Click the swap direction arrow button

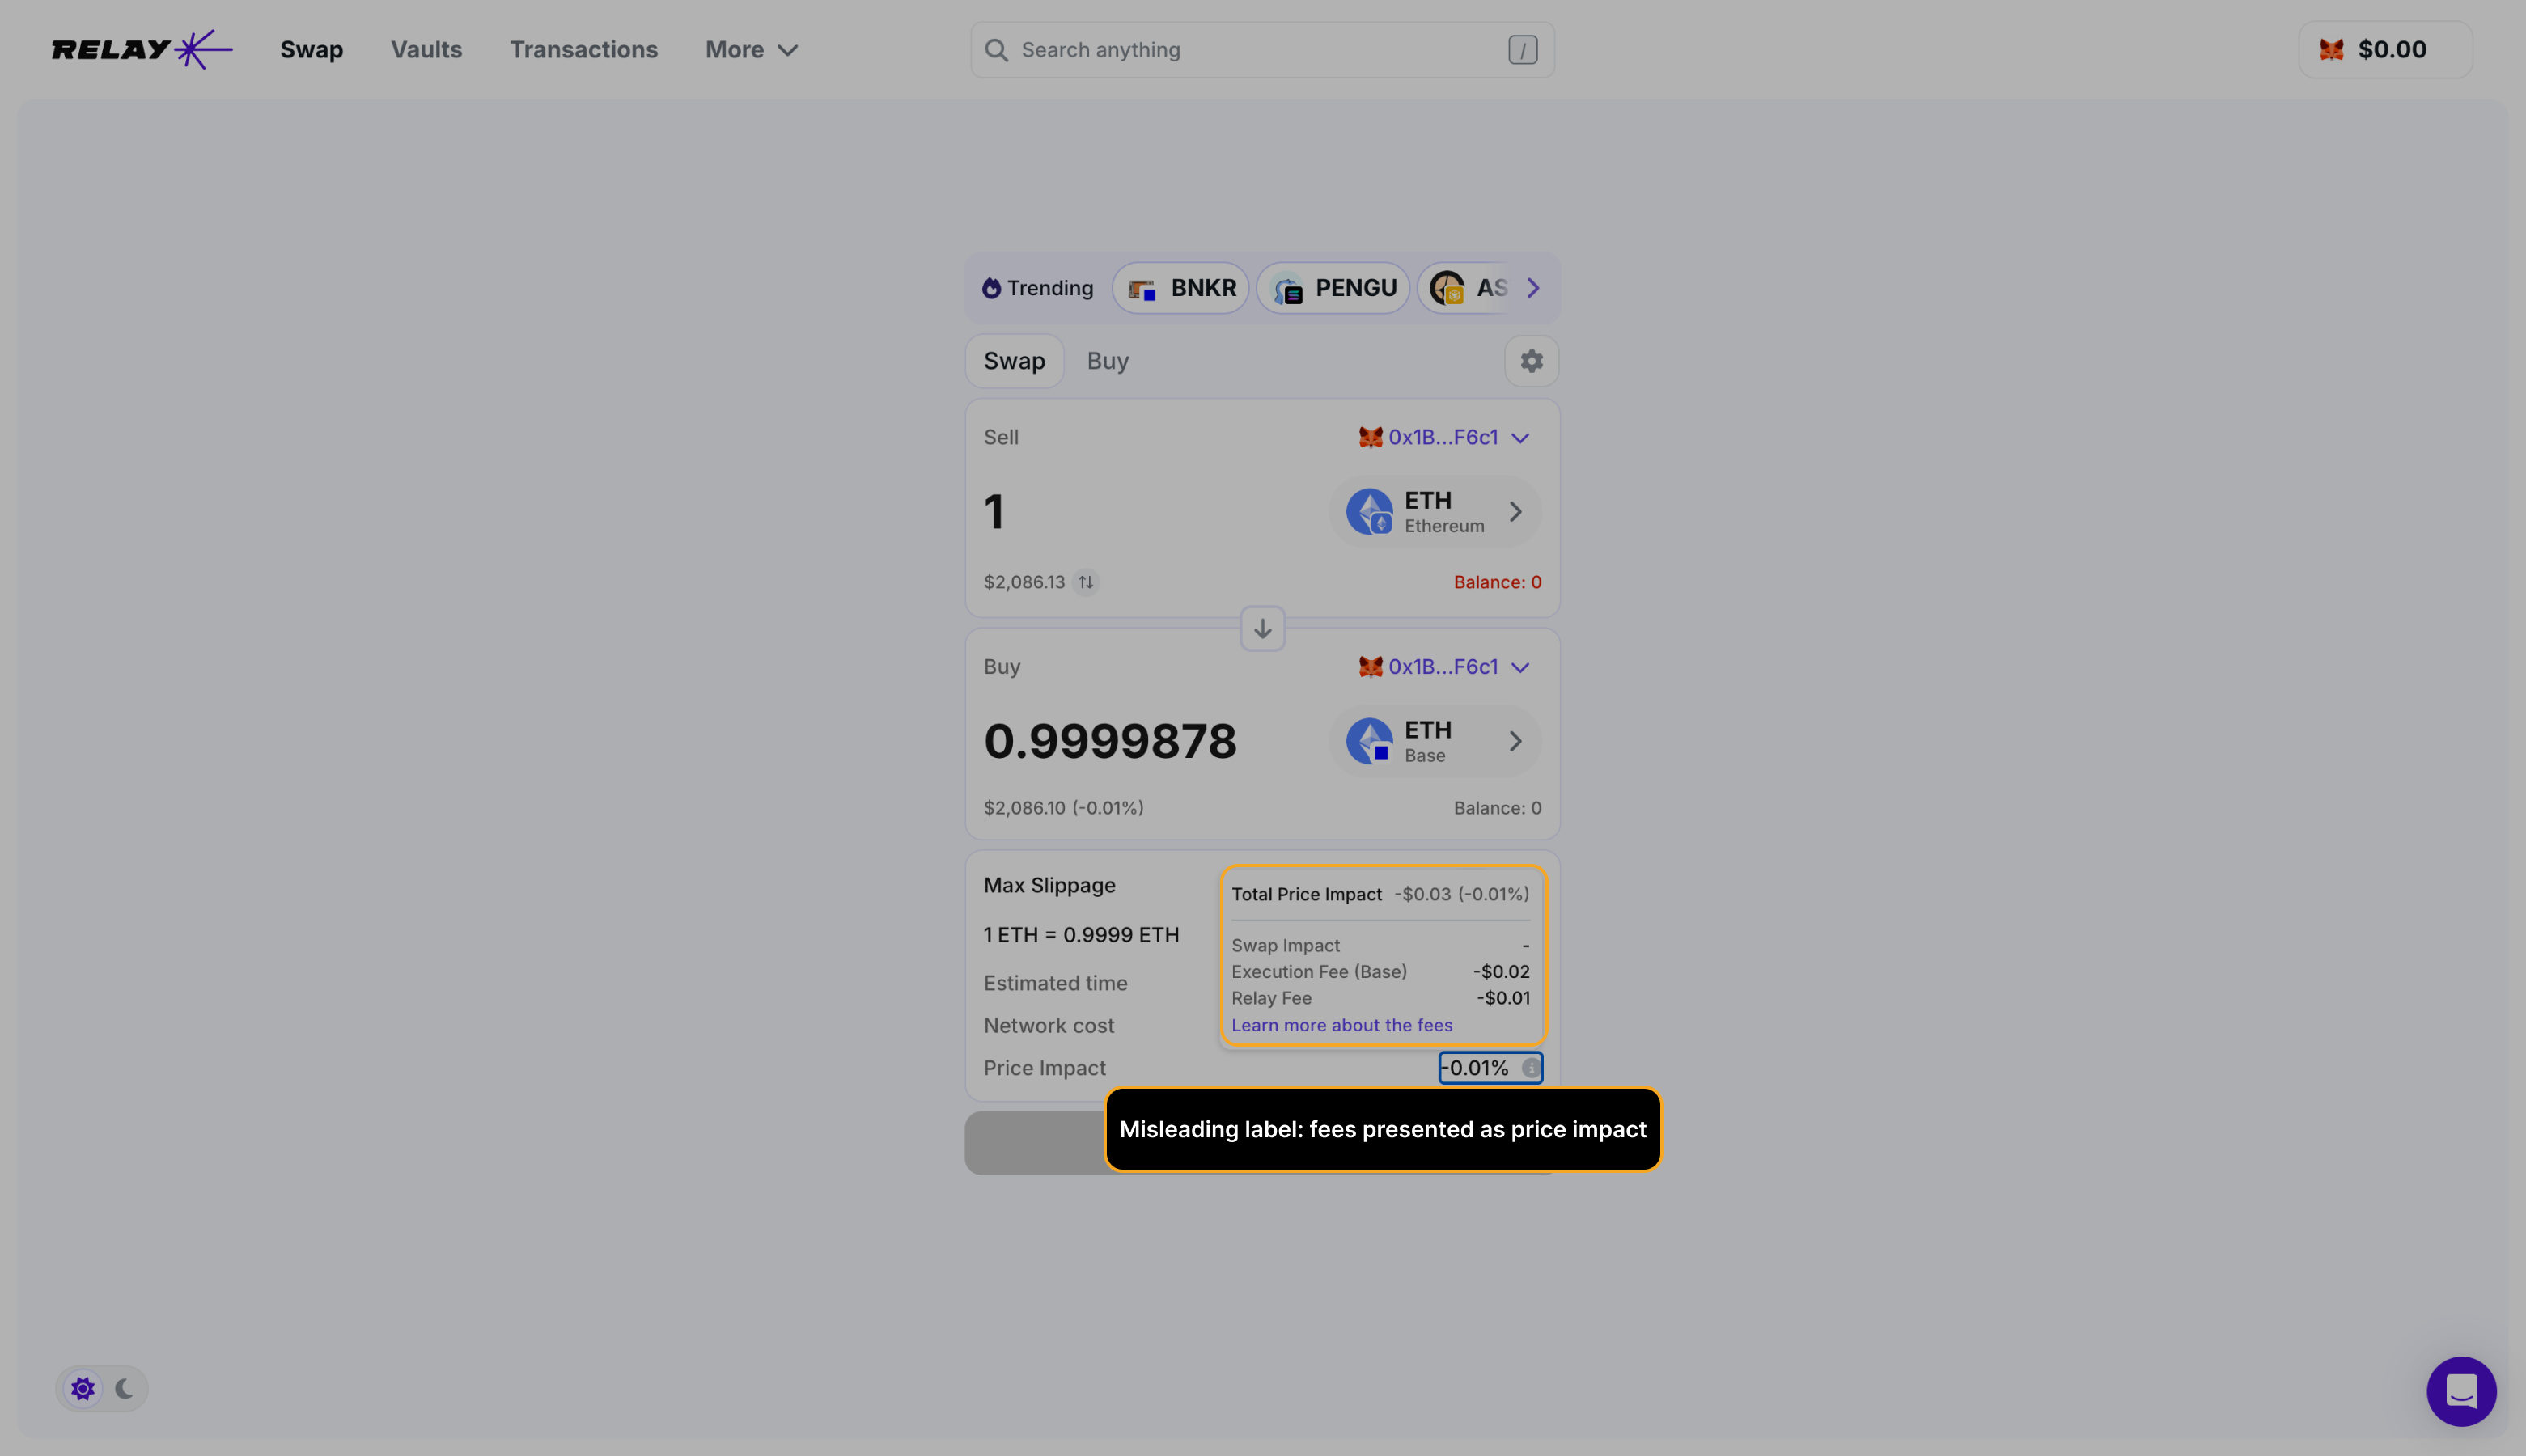coord(1262,629)
